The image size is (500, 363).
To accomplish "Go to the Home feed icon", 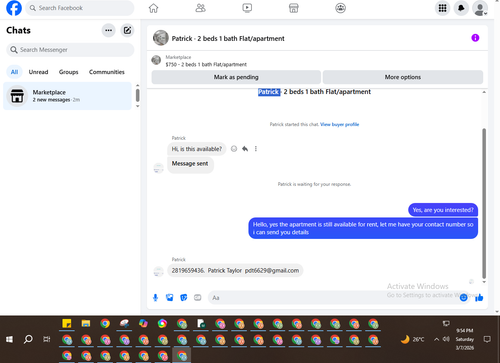I will (x=153, y=8).
